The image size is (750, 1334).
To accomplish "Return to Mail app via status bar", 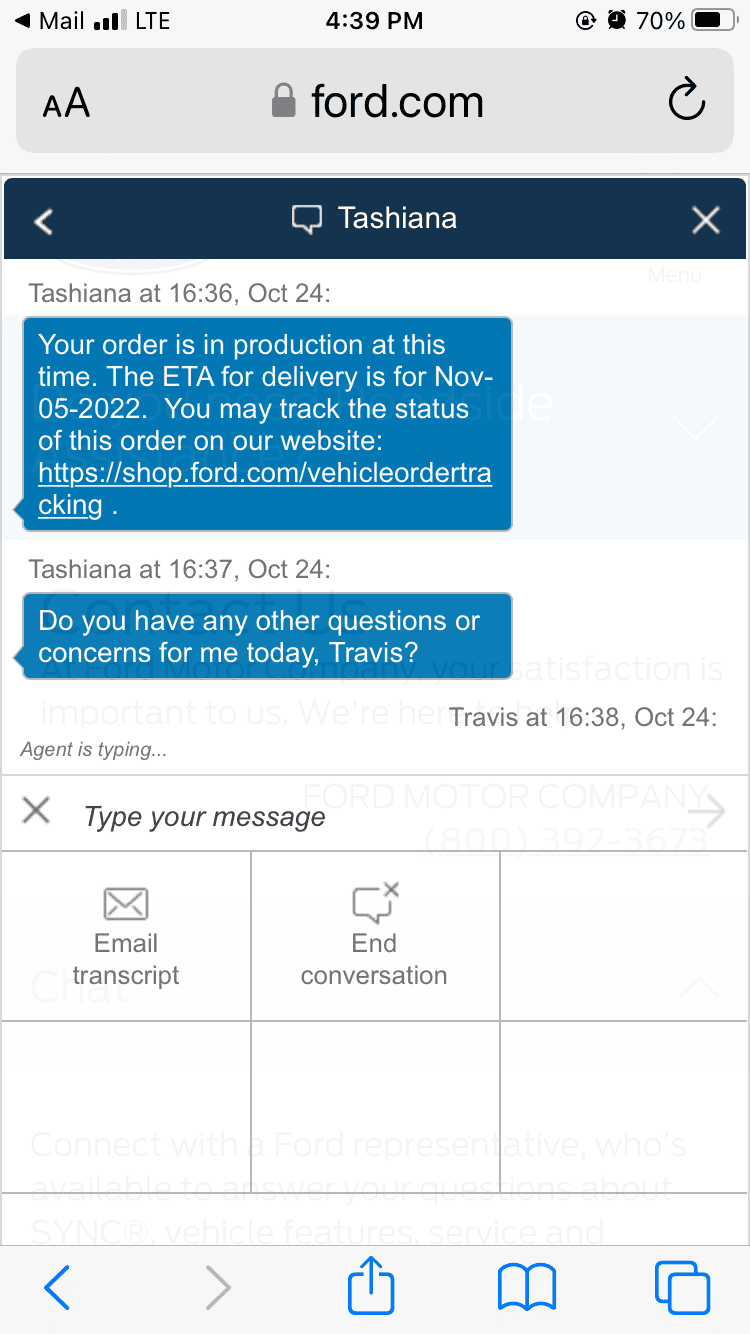I will coord(48,21).
